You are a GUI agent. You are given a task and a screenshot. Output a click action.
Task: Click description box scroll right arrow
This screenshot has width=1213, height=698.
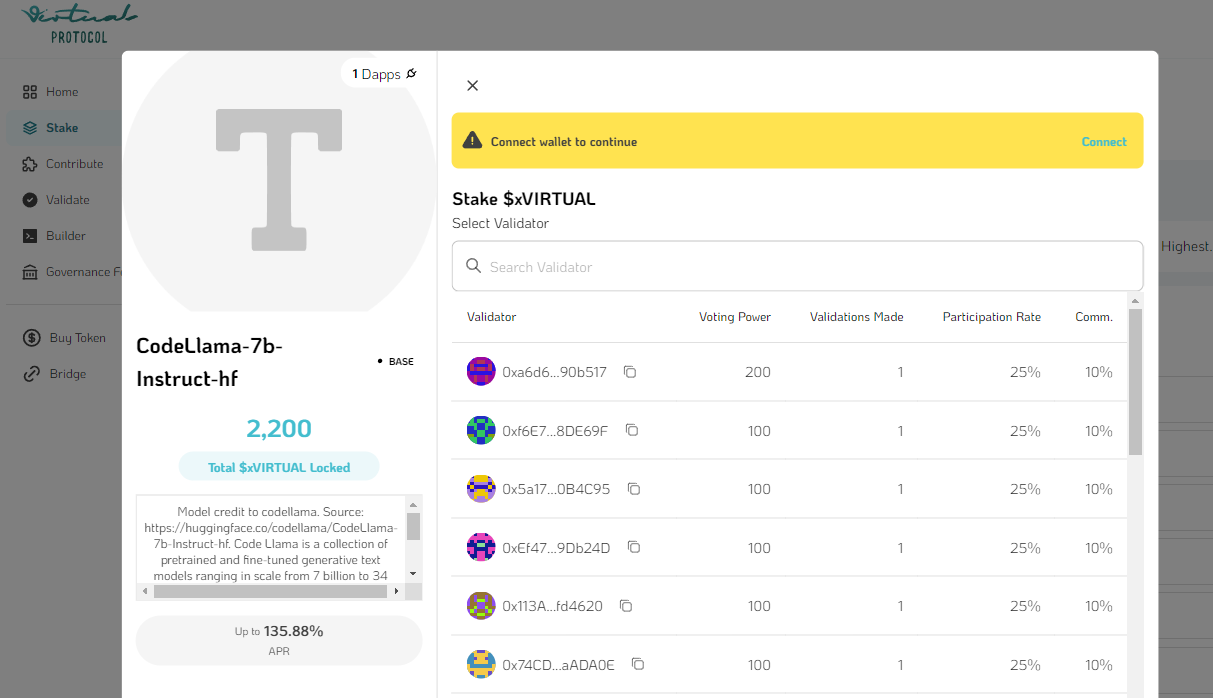[x=397, y=591]
